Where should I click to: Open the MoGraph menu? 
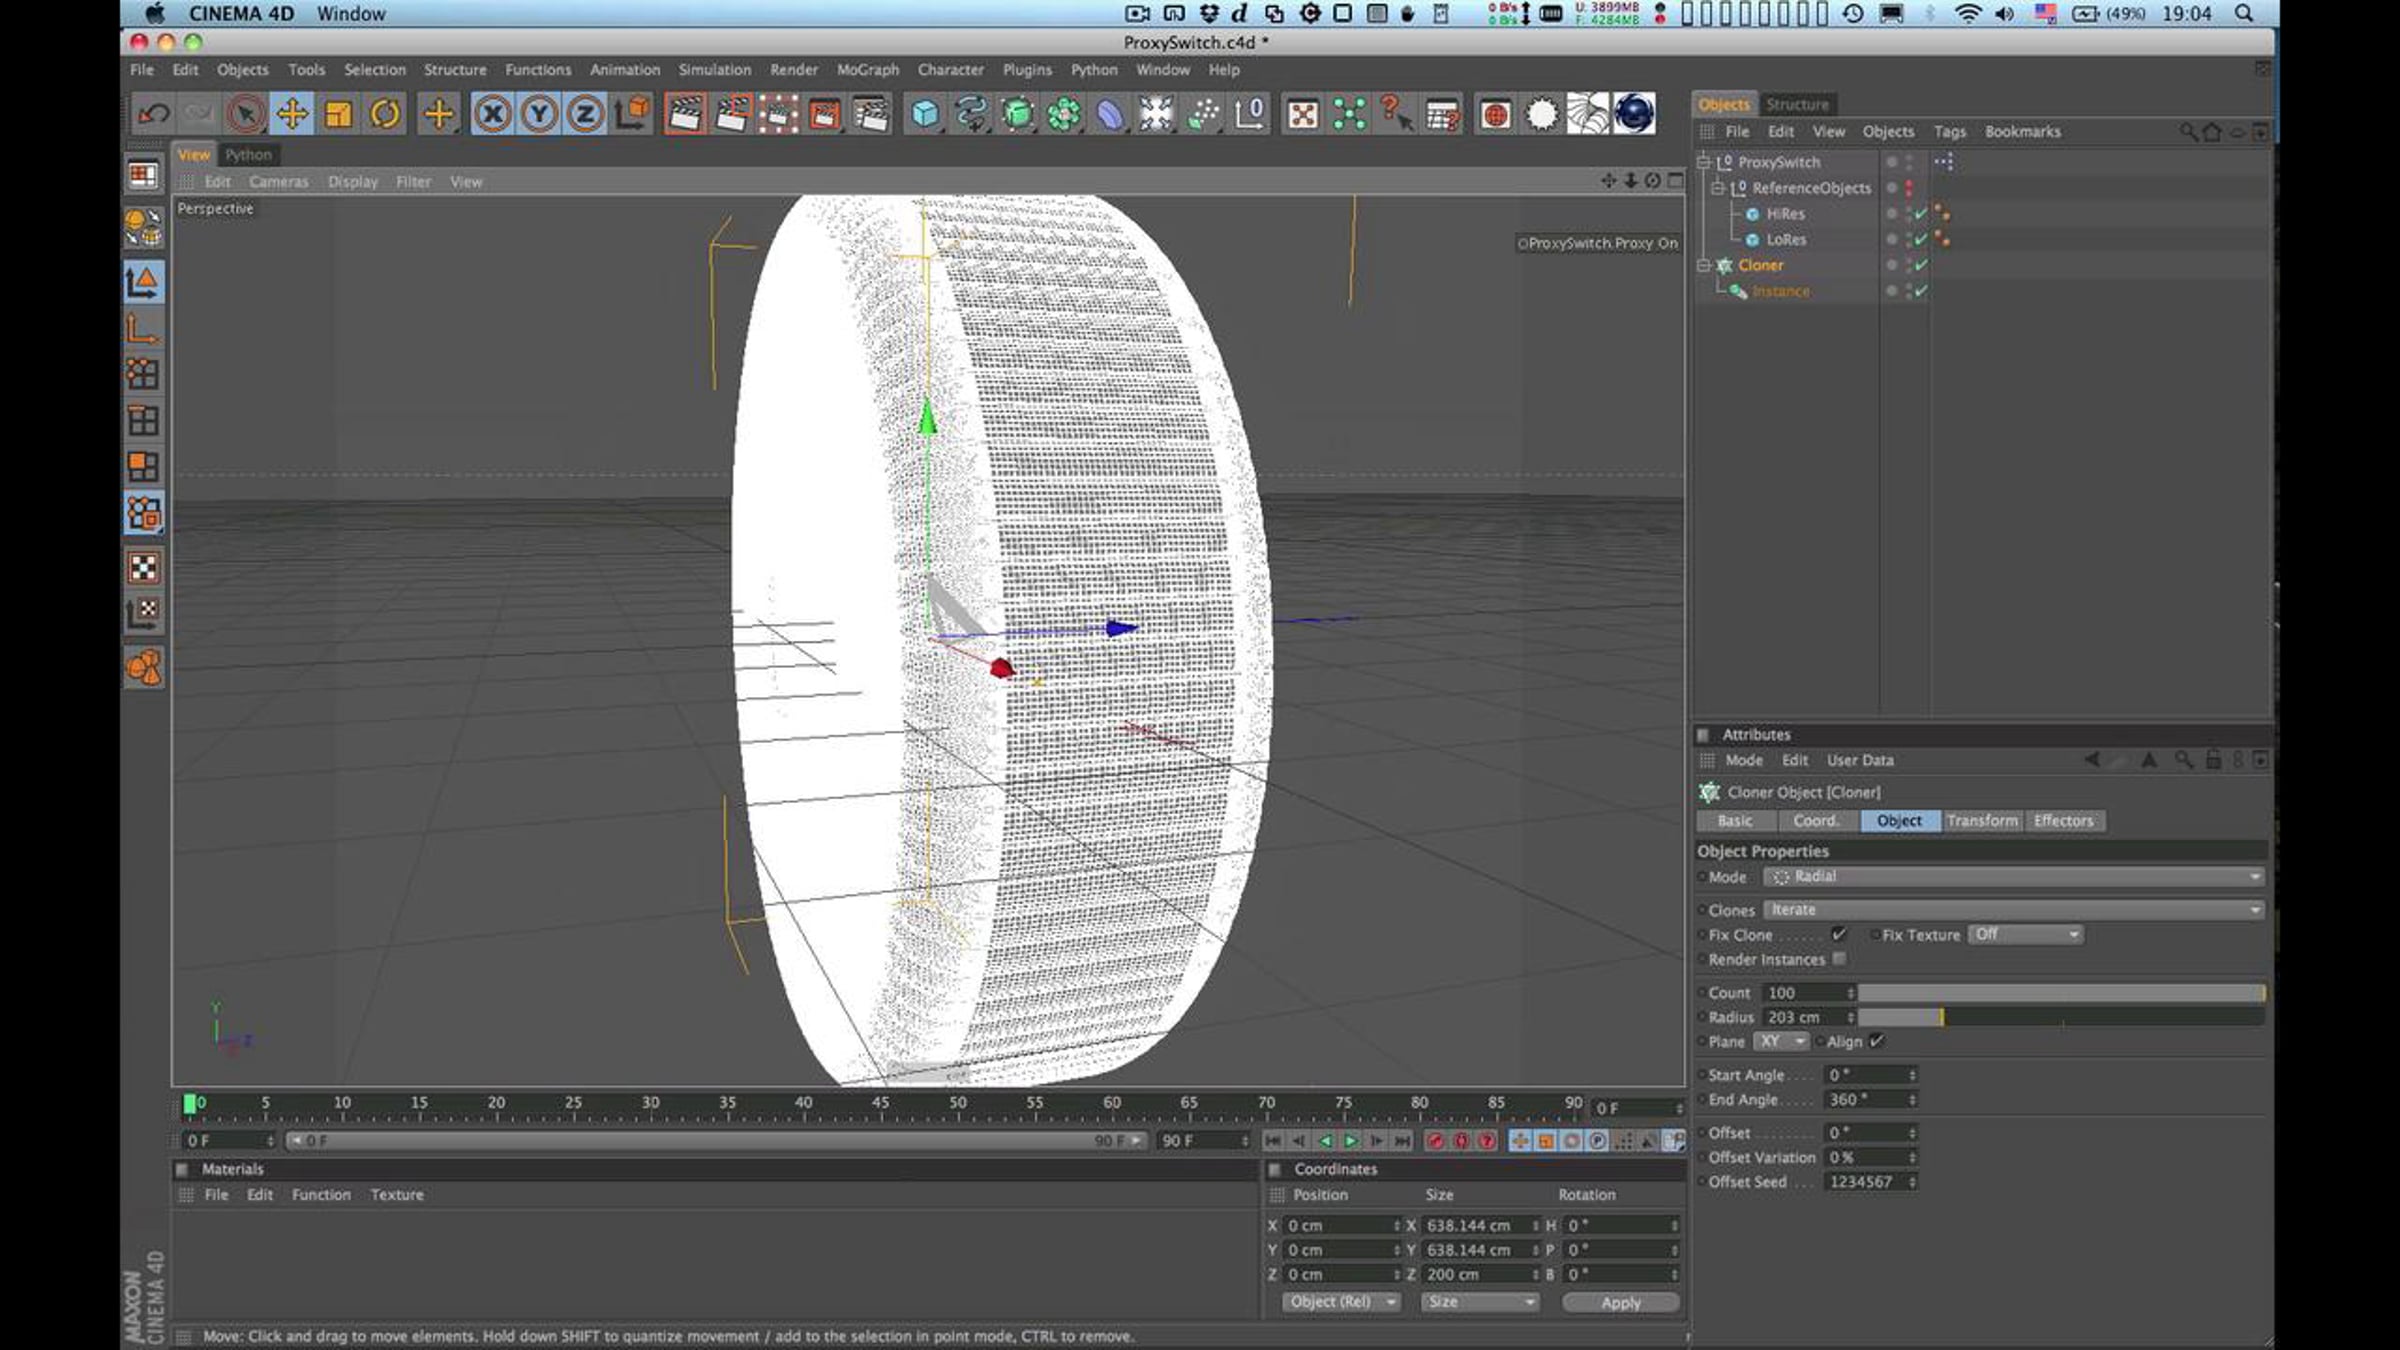click(868, 70)
